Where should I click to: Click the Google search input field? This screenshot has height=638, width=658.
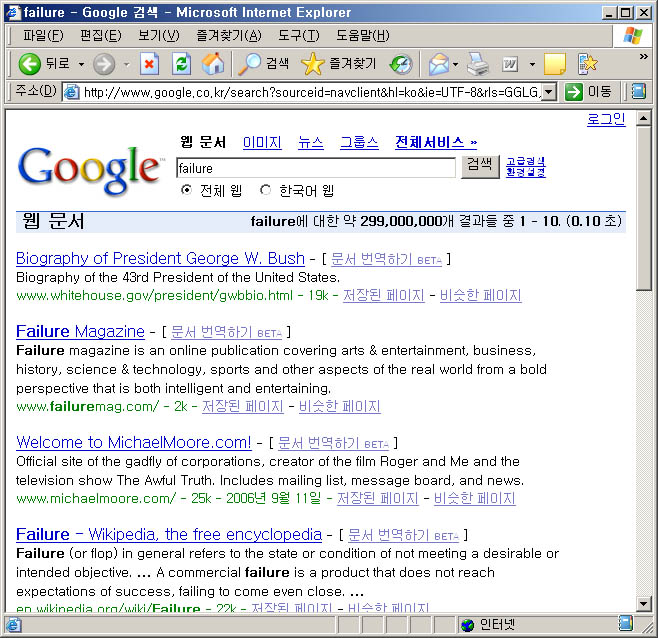tap(316, 168)
